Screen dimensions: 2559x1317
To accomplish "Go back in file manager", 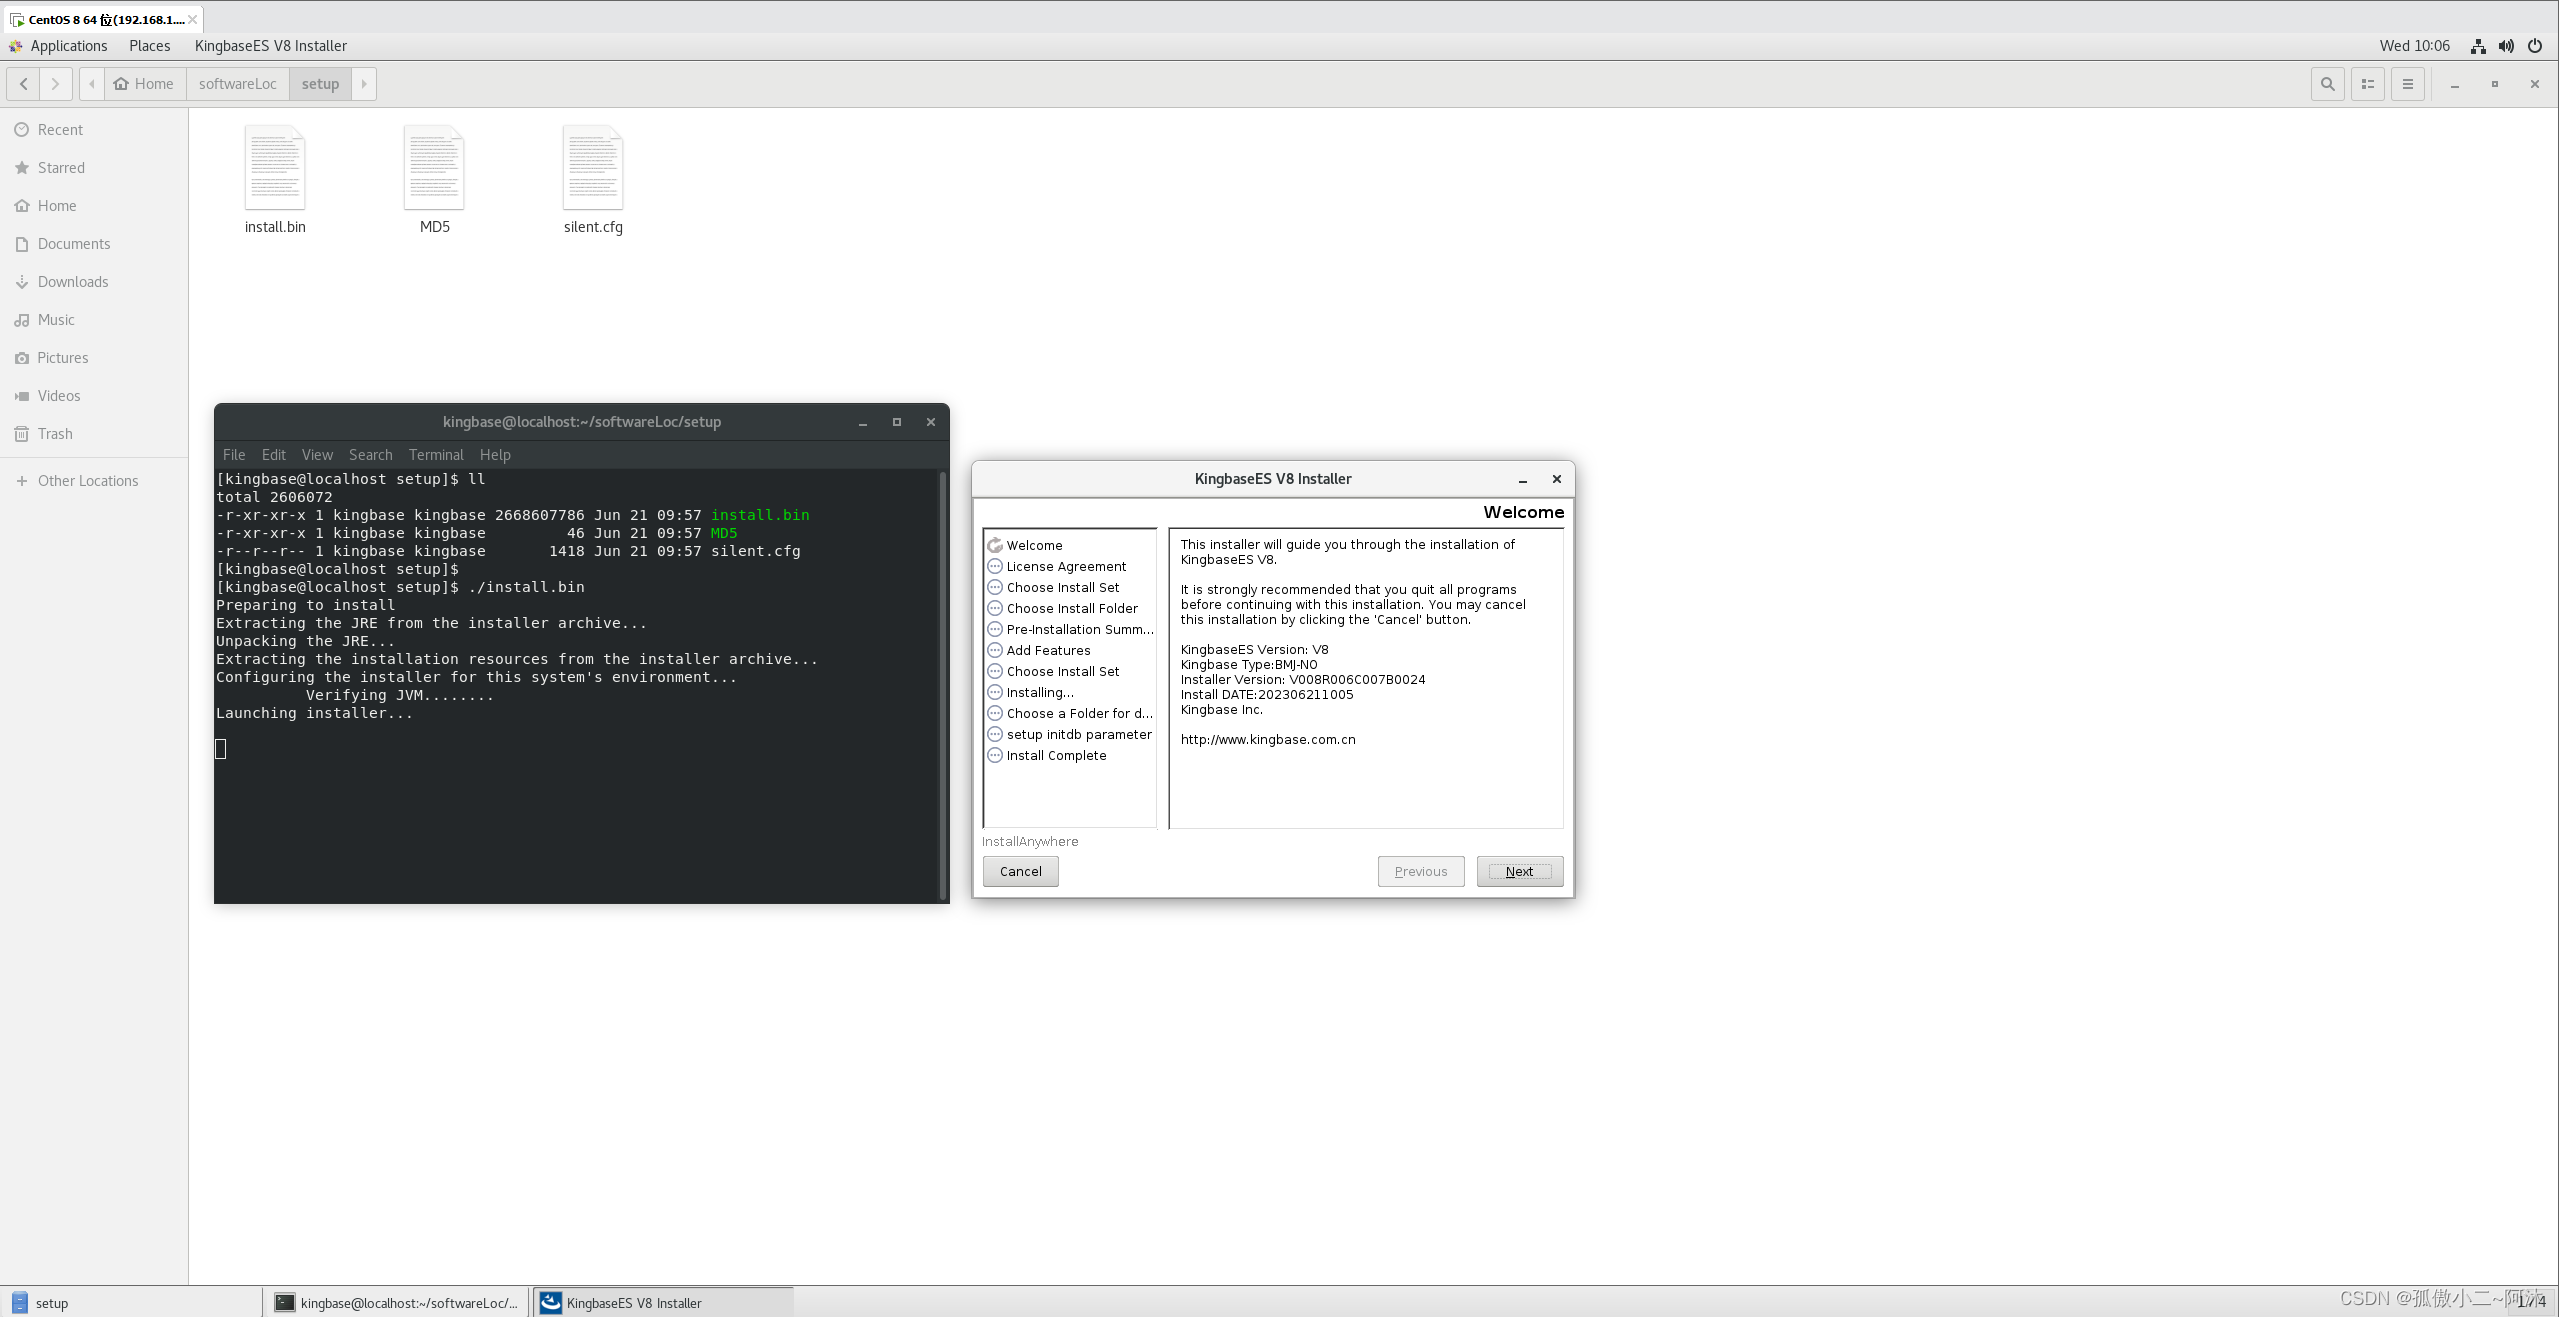I will 23,84.
